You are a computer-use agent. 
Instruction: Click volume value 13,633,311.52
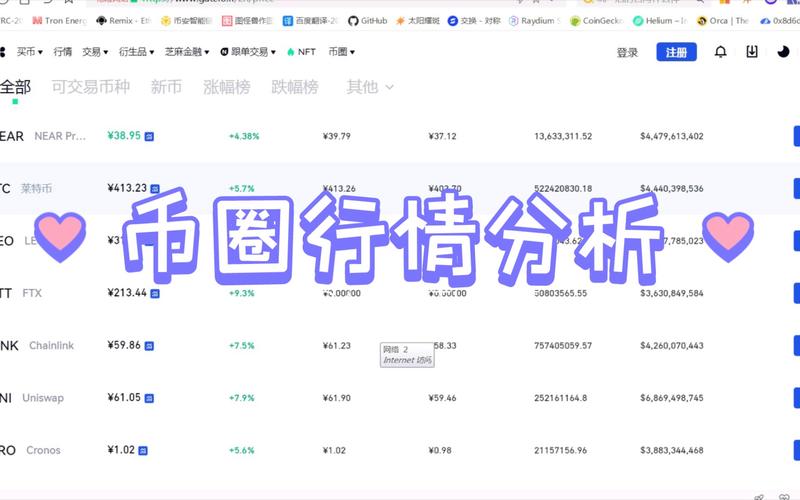(563, 136)
